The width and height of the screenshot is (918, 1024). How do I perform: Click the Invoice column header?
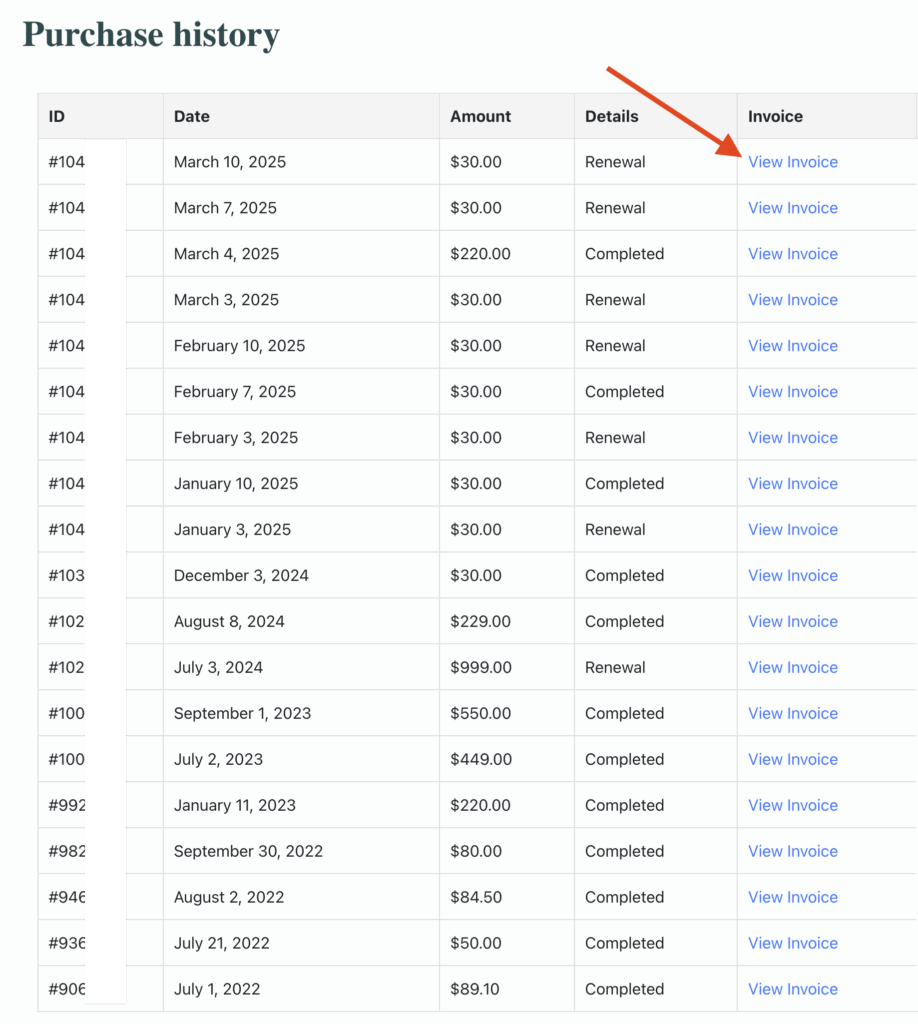pos(775,116)
